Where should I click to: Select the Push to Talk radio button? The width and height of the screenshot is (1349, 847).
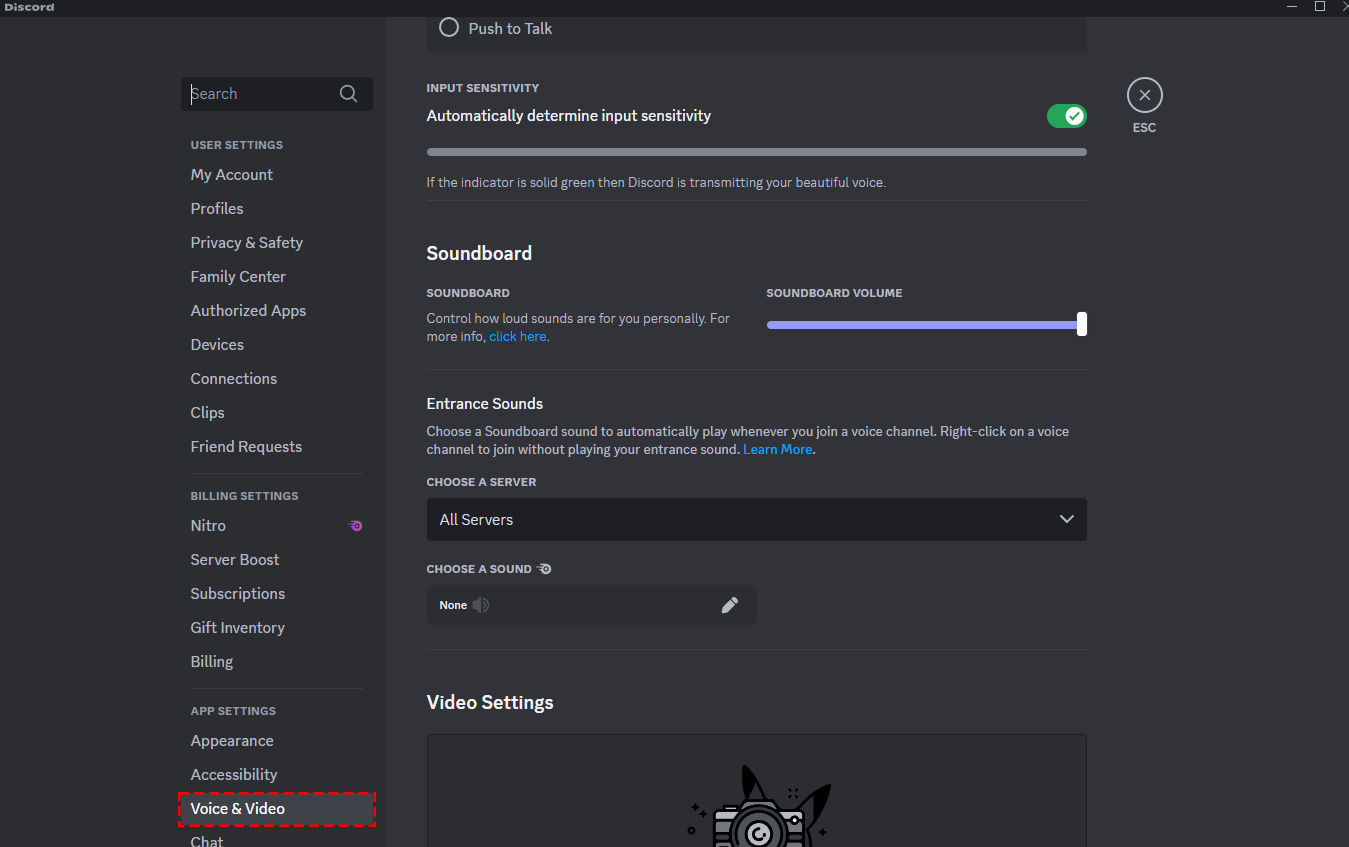[x=448, y=27]
